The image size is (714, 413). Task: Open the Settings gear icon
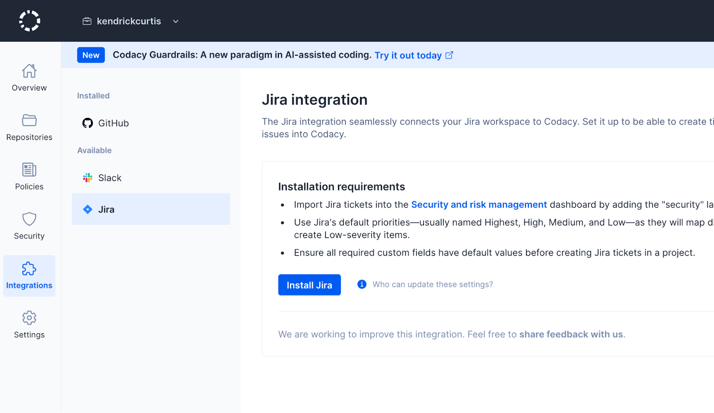(29, 318)
